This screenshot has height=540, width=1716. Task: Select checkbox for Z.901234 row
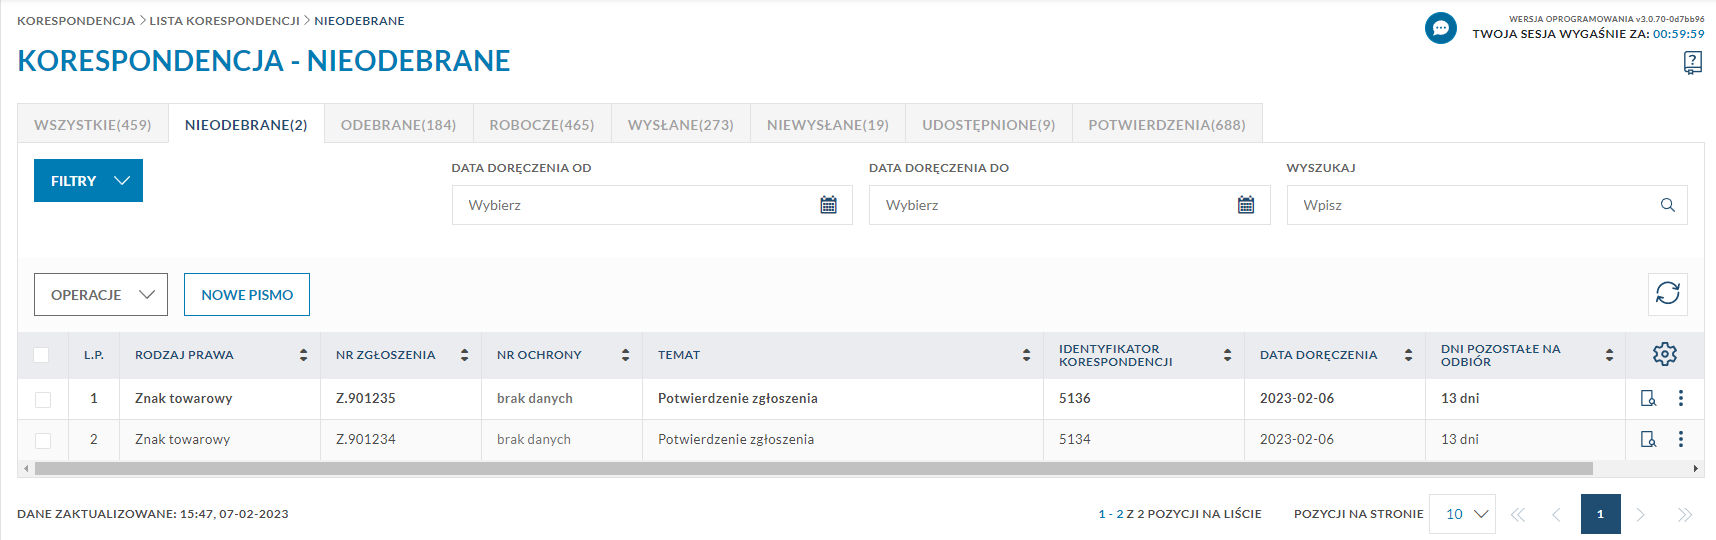tap(43, 440)
